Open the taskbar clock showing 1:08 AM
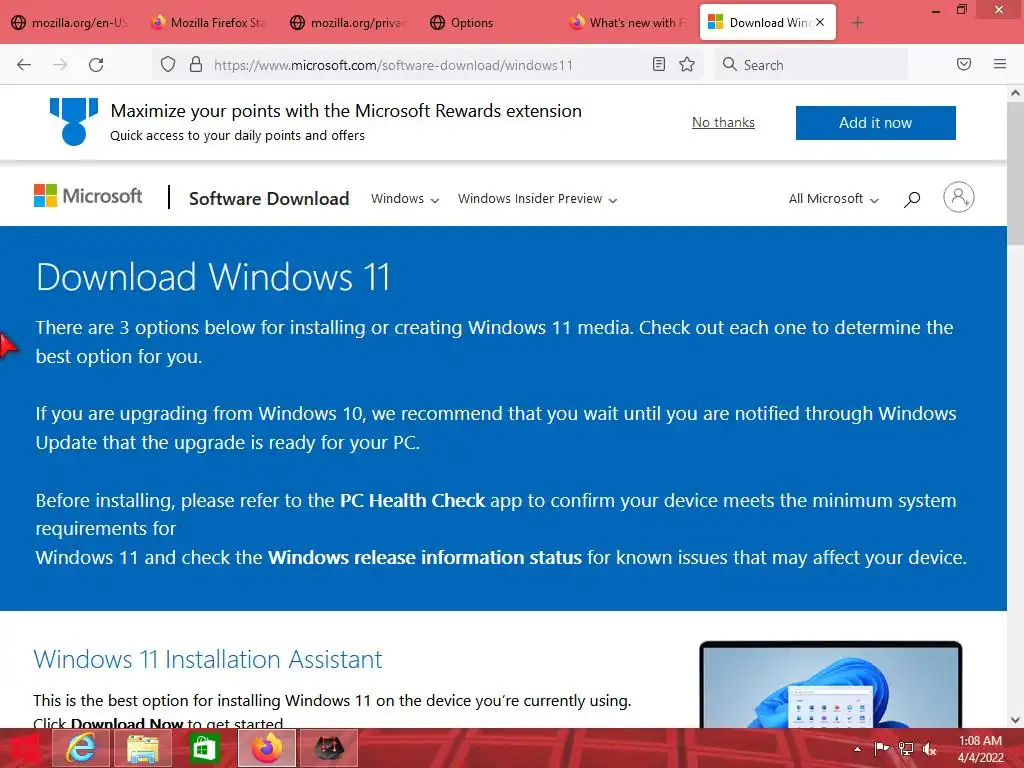The height and width of the screenshot is (768, 1024). (x=980, y=749)
